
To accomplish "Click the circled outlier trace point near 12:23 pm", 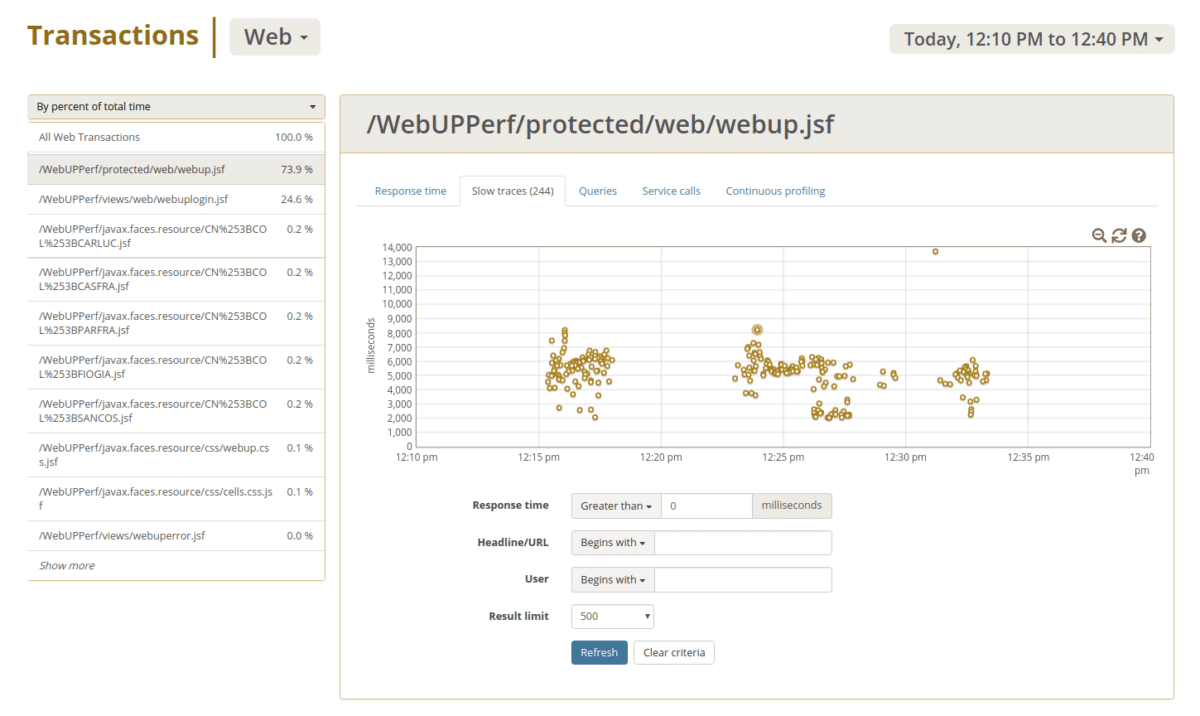I will [x=756, y=328].
